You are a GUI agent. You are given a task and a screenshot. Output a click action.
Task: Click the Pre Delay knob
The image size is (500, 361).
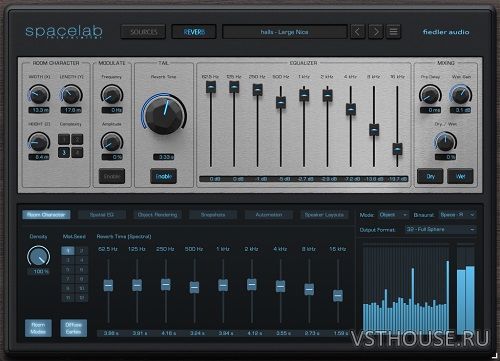[x=430, y=94]
